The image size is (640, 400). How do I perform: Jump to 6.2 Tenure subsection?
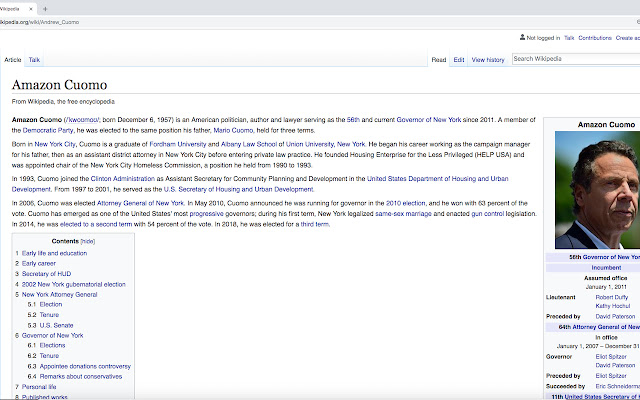point(49,356)
